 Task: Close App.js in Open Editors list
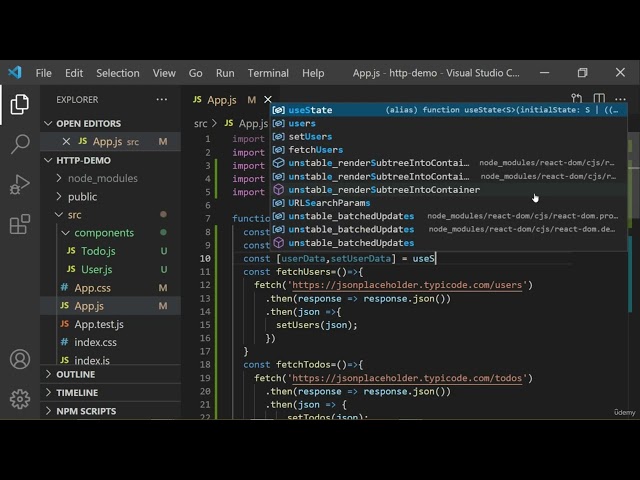tap(66, 142)
